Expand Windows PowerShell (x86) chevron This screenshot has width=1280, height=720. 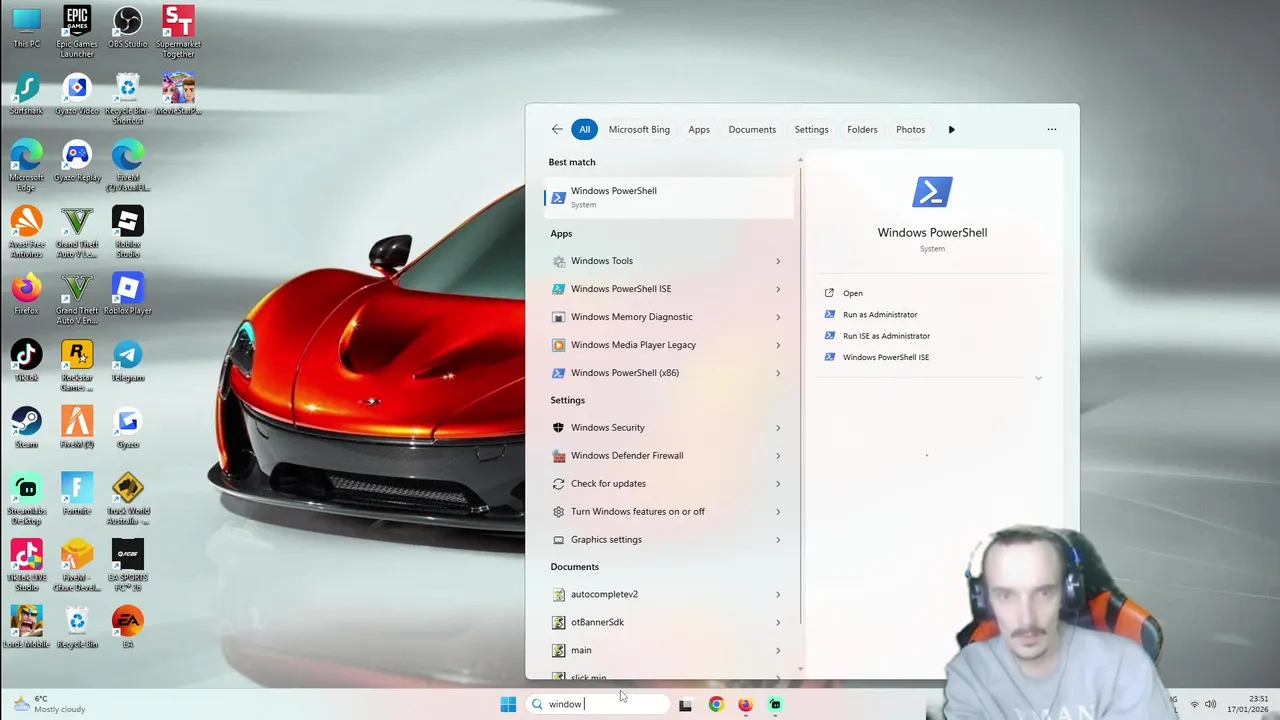click(x=778, y=373)
